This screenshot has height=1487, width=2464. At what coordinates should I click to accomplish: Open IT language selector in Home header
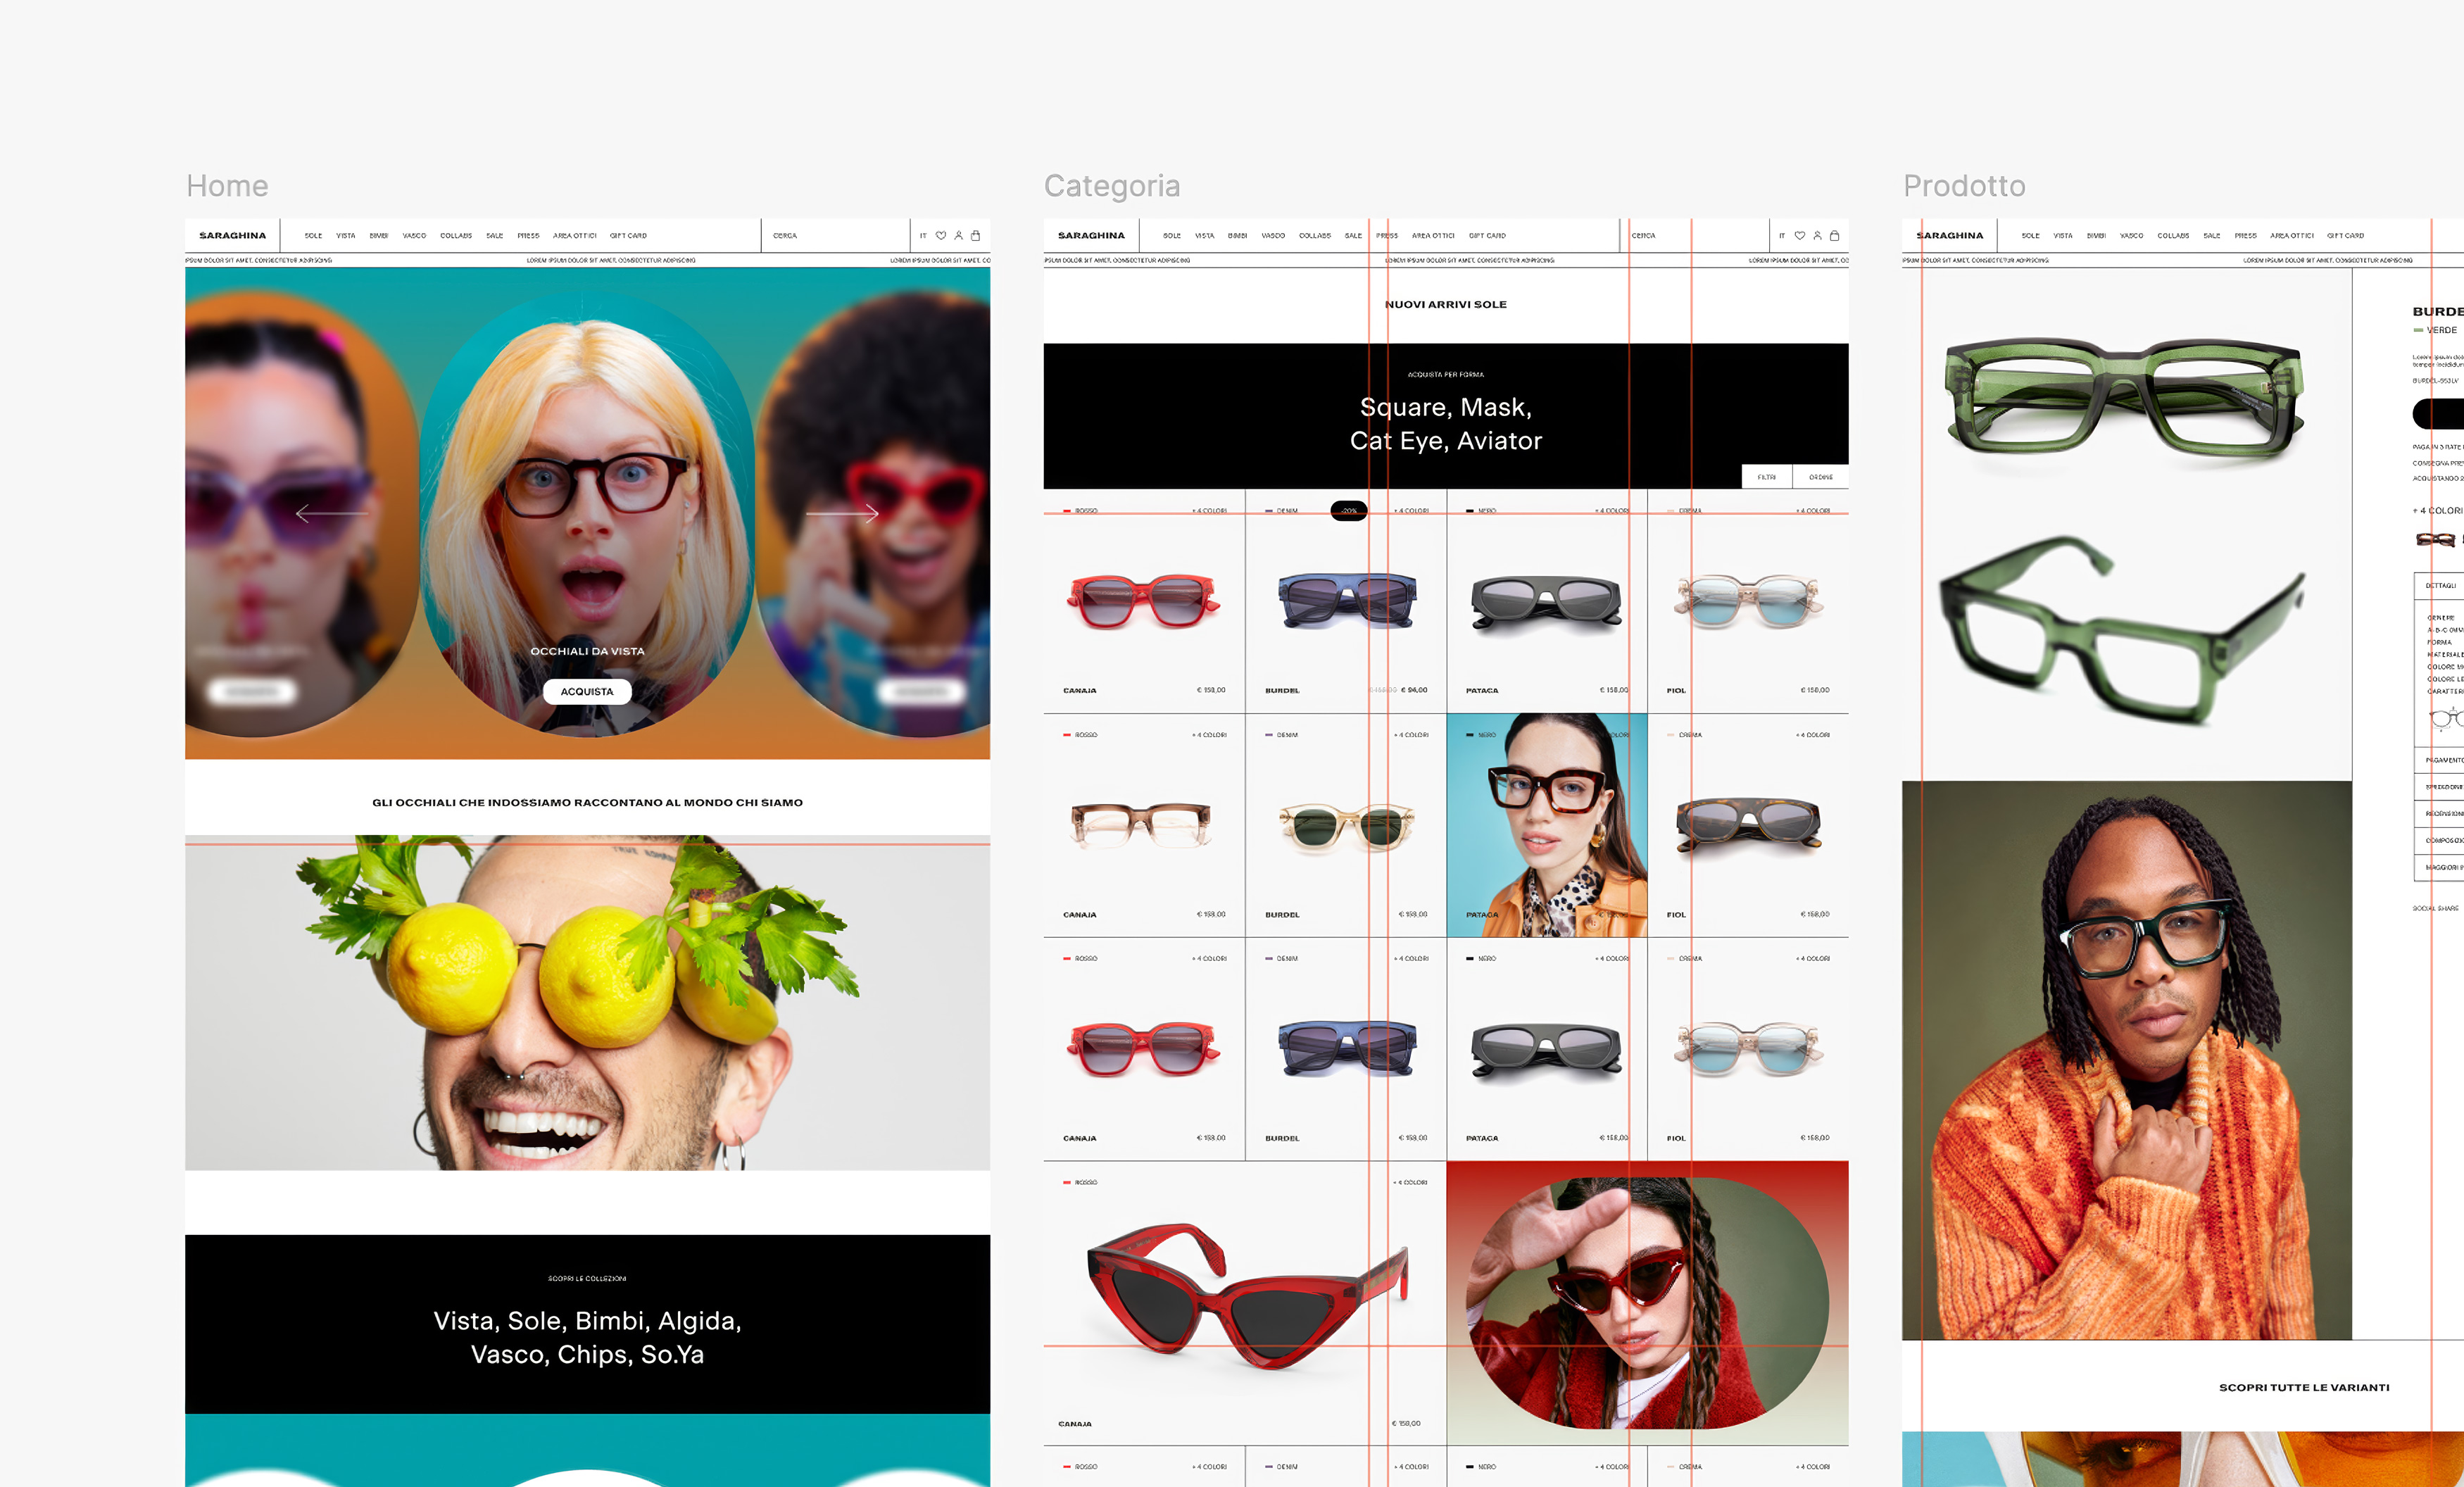pyautogui.click(x=922, y=236)
